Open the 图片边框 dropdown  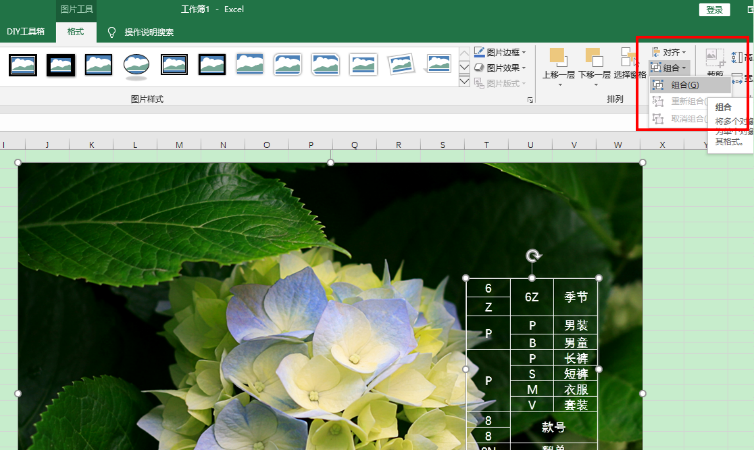(x=500, y=52)
